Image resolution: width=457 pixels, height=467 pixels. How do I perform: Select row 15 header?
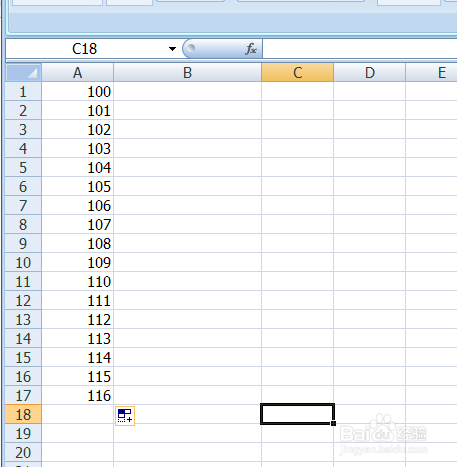[x=23, y=357]
